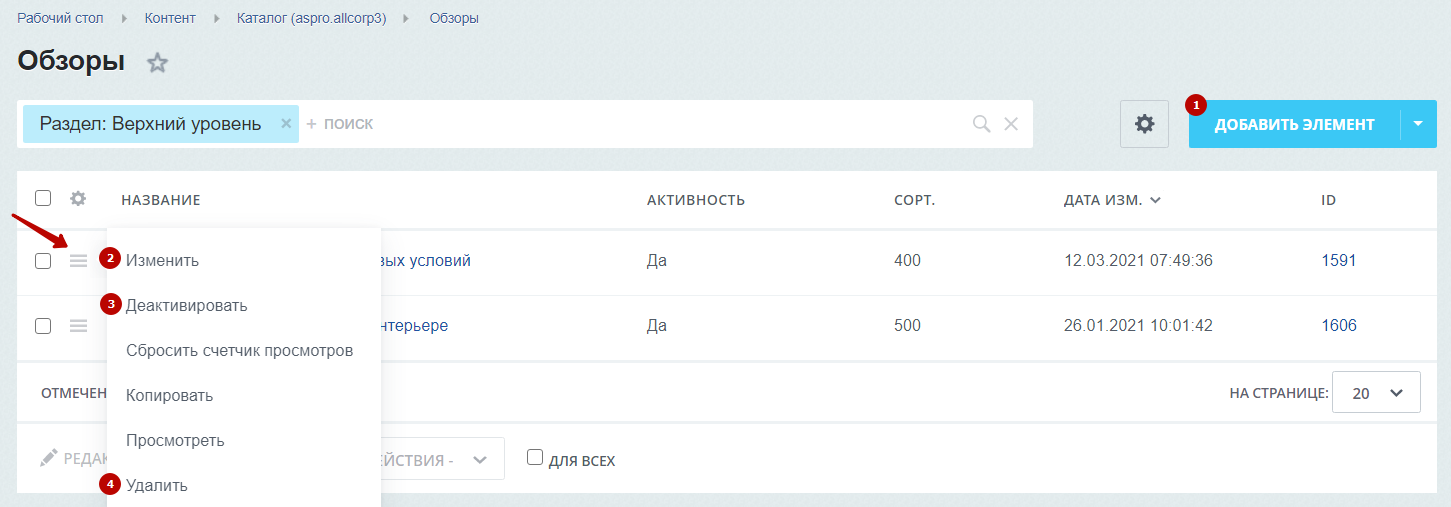Open the 'На странице' 20 dropdown
Image resolution: width=1451 pixels, height=507 pixels.
point(1375,393)
